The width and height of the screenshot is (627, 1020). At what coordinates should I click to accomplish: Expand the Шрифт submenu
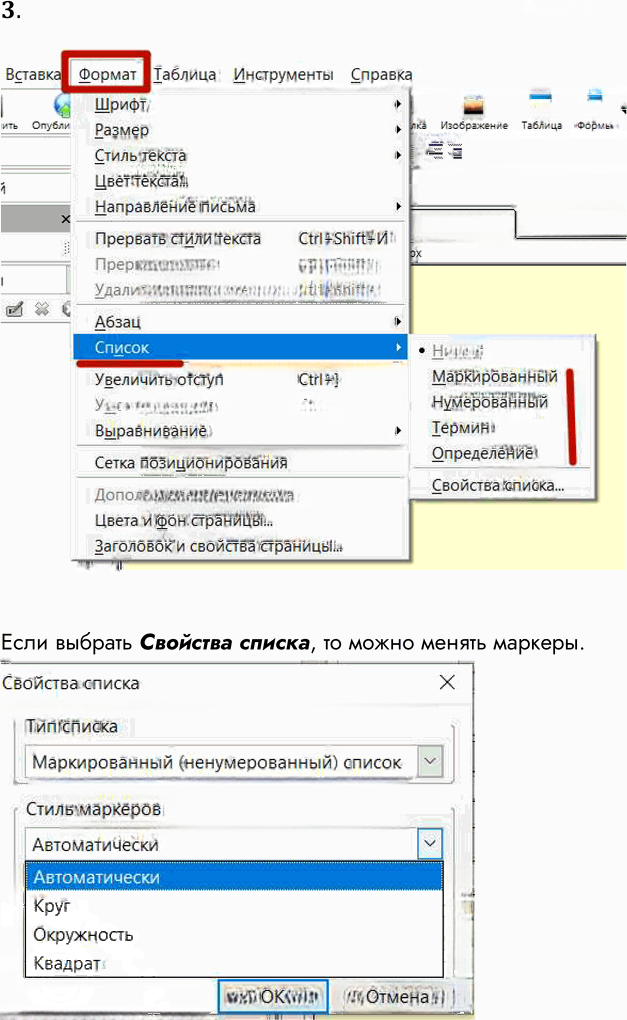pos(241,104)
